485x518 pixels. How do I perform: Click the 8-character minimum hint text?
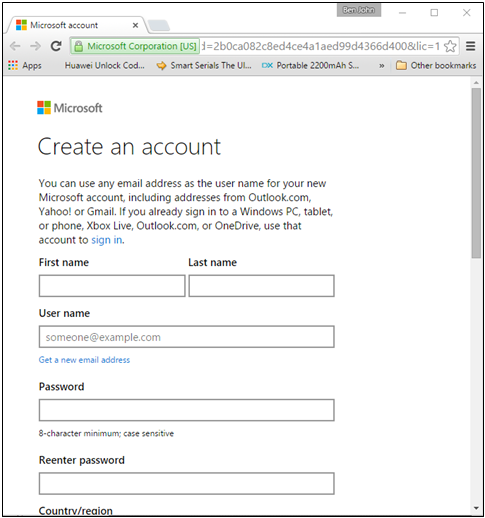pos(106,433)
